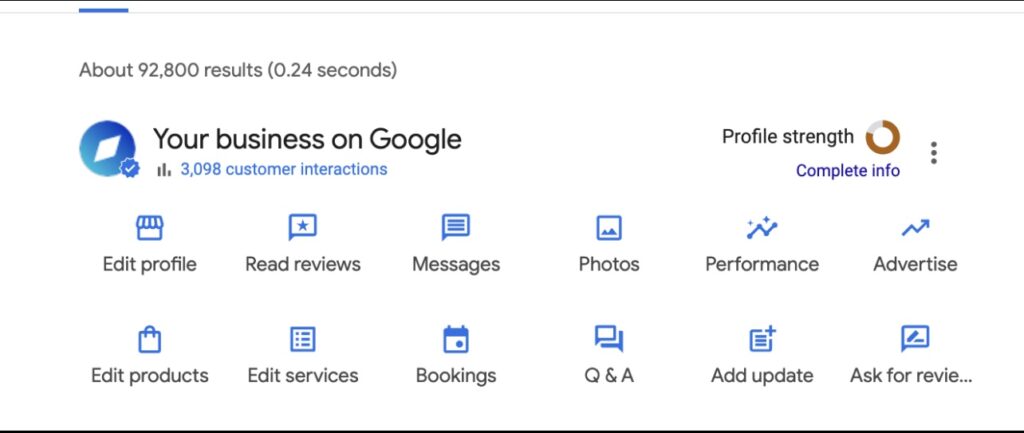Image resolution: width=1024 pixels, height=433 pixels.
Task: Click the Edit products shopping bag icon
Action: (150, 339)
